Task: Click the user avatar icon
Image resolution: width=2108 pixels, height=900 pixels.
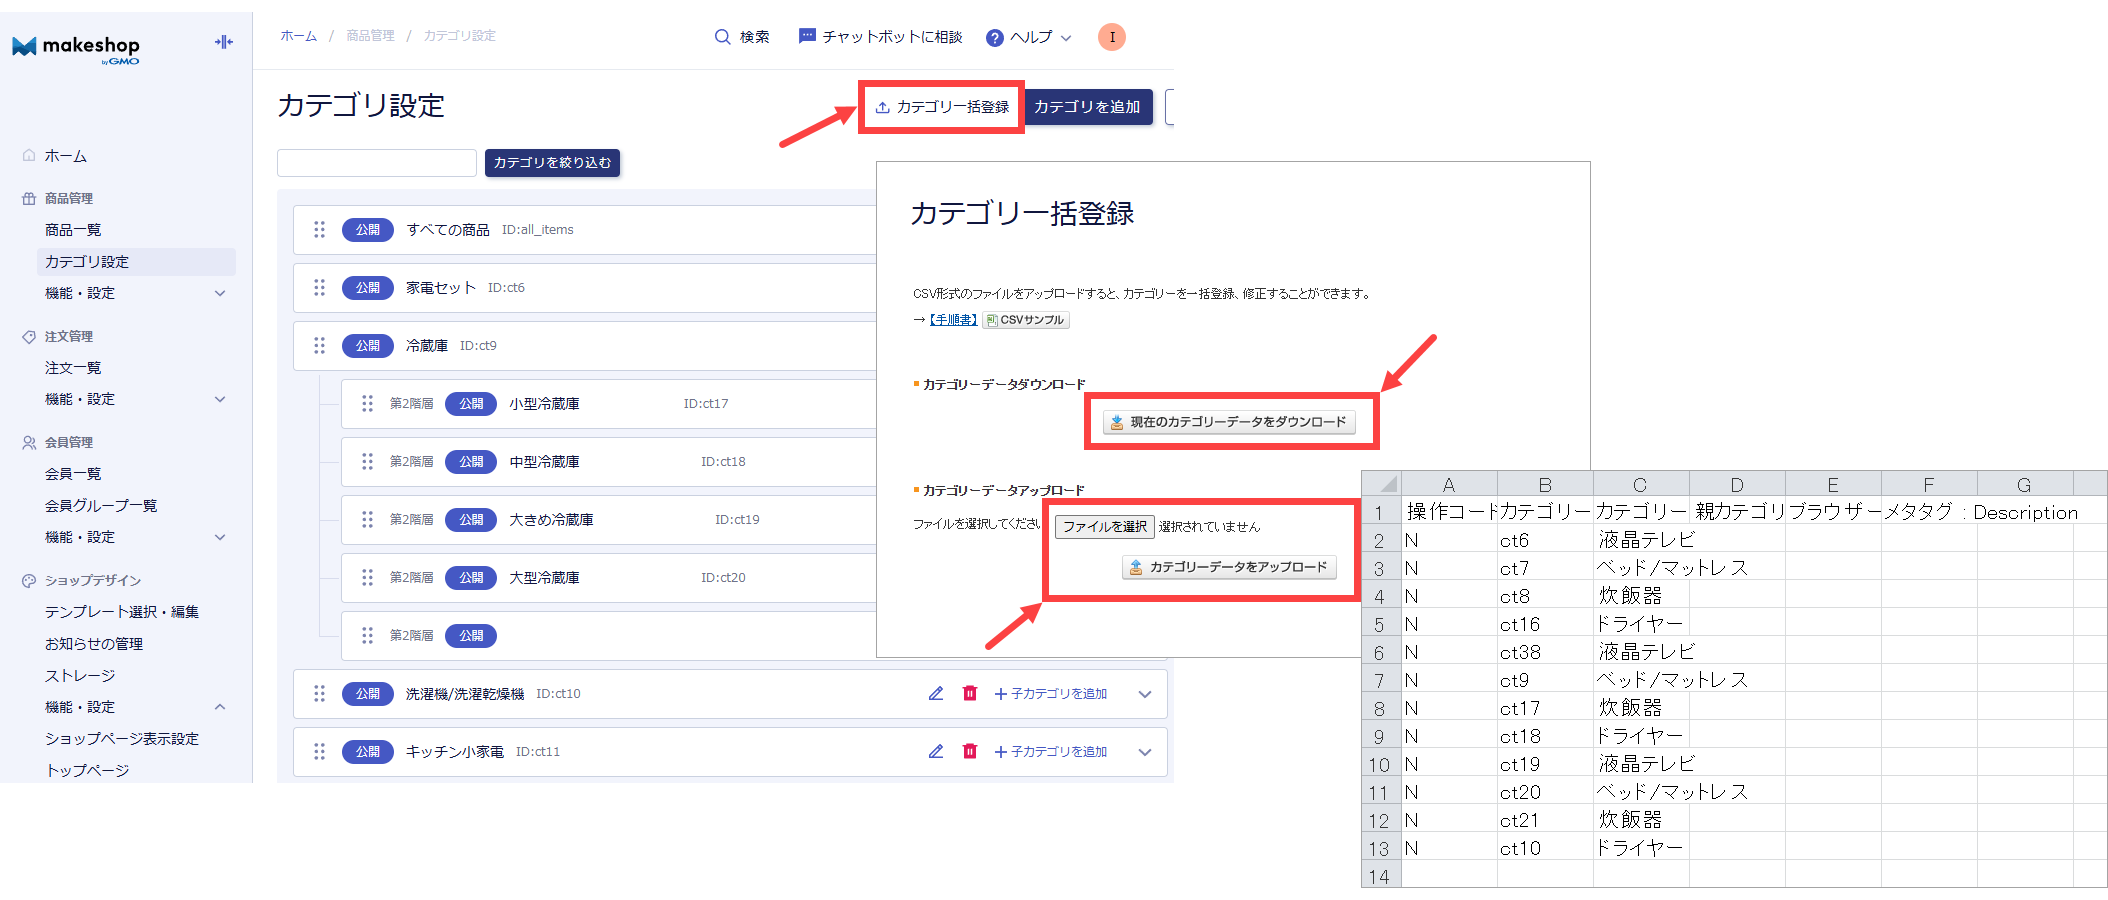Action: [x=1111, y=37]
